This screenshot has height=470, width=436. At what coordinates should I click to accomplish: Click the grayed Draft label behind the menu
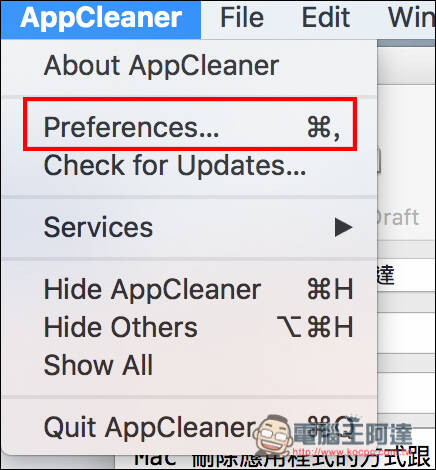(397, 217)
